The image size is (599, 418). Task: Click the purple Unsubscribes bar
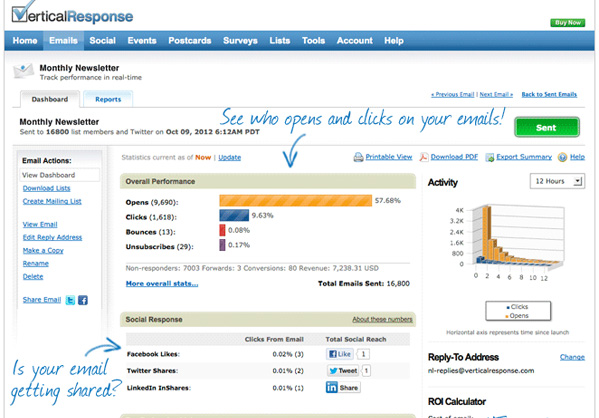pyautogui.click(x=222, y=245)
